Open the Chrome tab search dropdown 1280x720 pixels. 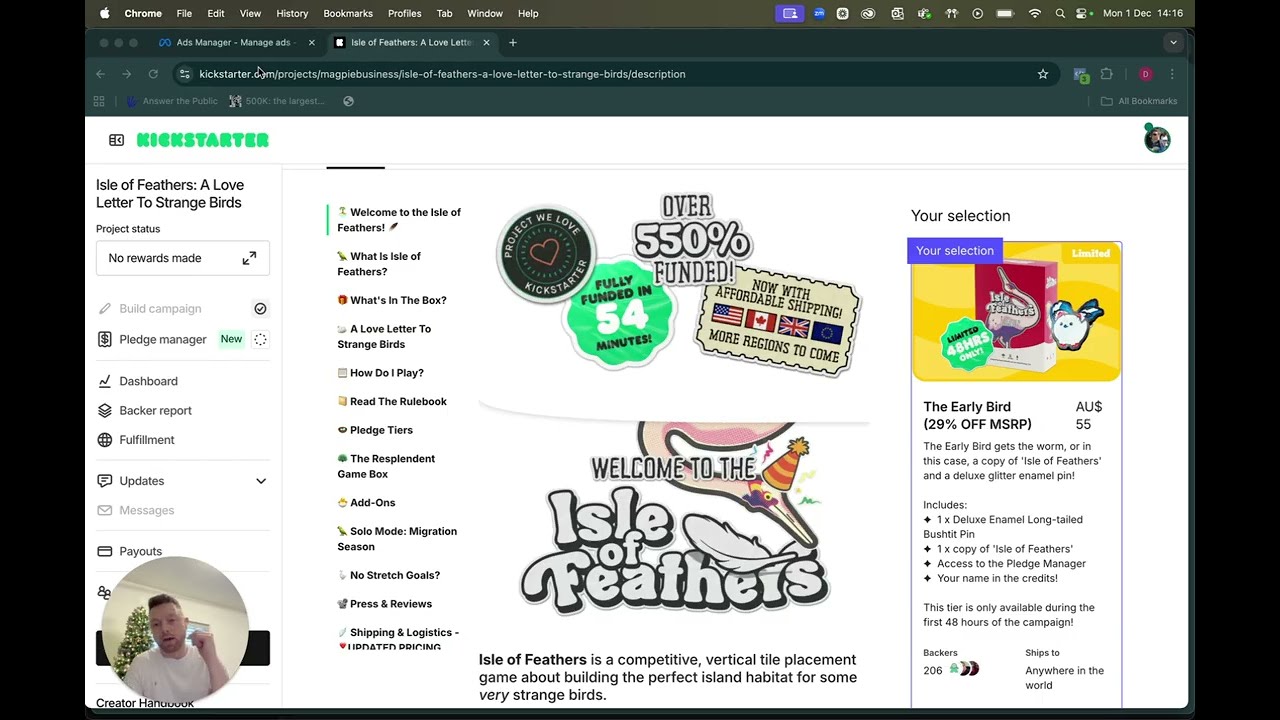1173,42
